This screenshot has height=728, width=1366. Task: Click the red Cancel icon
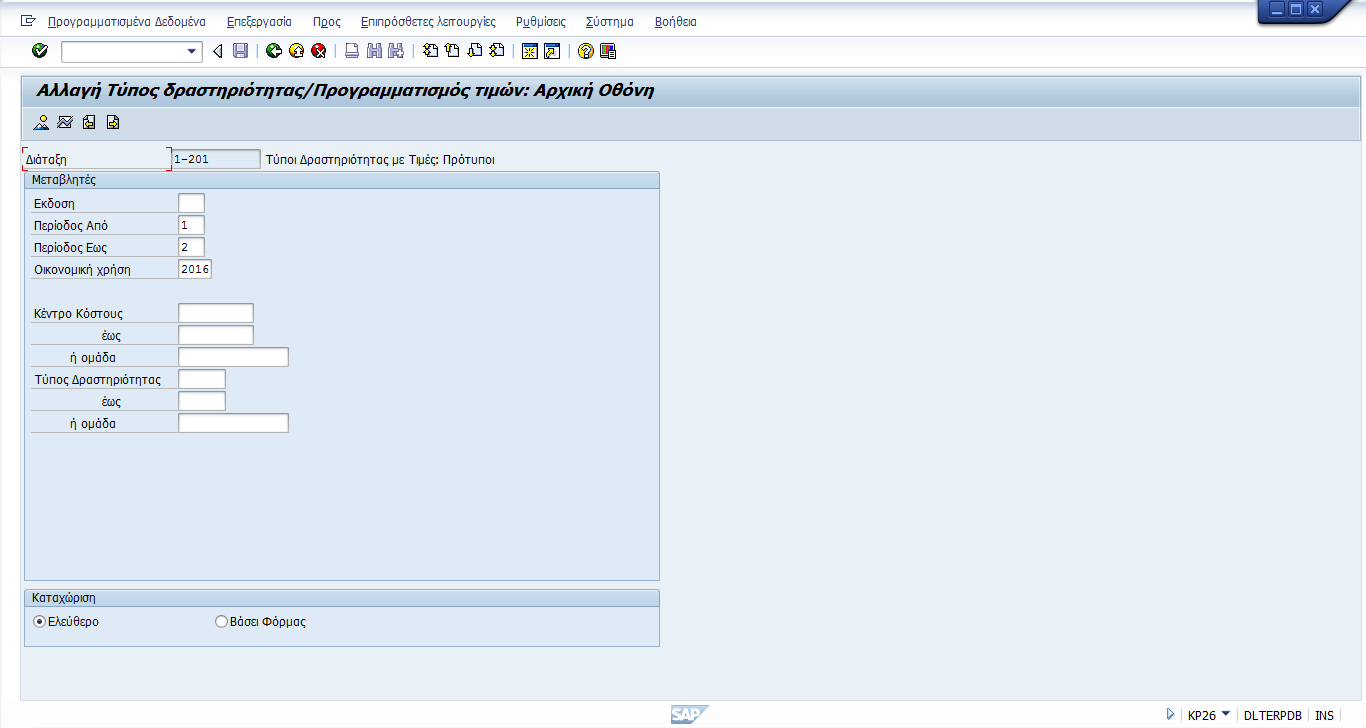click(319, 51)
